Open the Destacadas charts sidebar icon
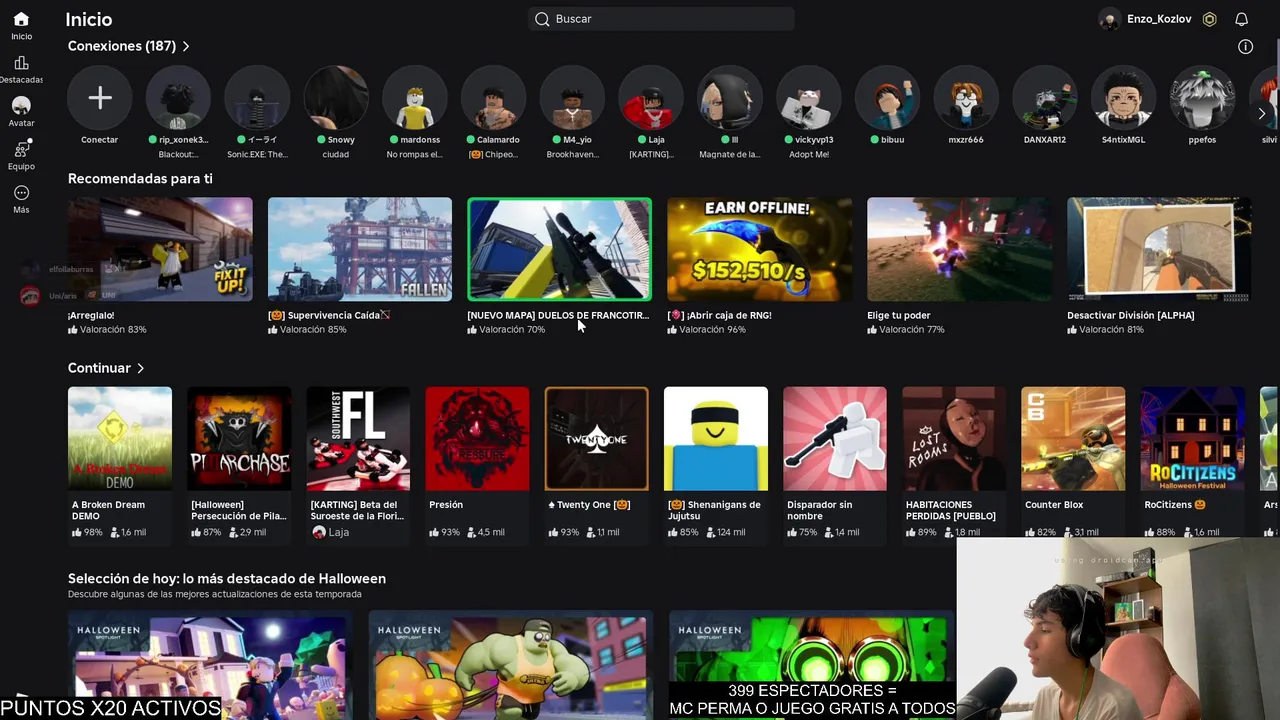This screenshot has height=720, width=1280. 21,63
